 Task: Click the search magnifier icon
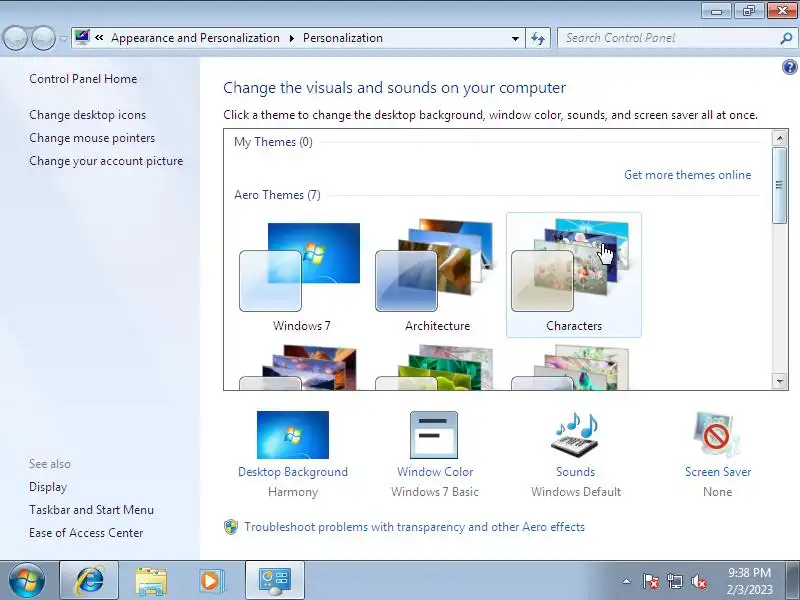(x=786, y=38)
